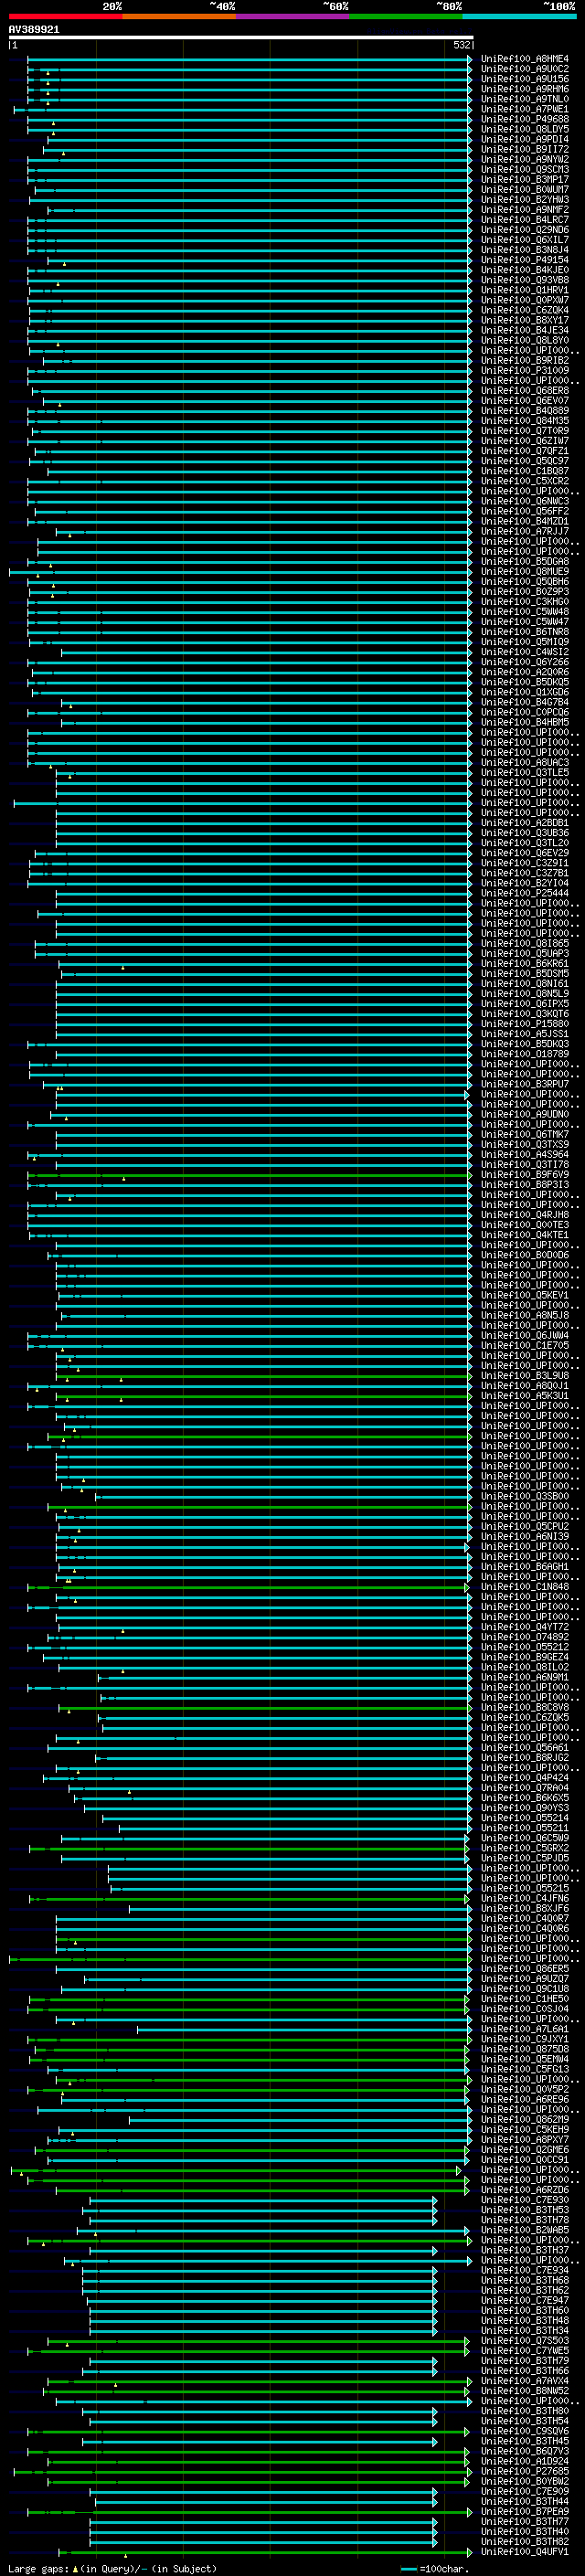
Task: Click the last hit label UniRef100_Q4UFY1
Action: (524, 2552)
